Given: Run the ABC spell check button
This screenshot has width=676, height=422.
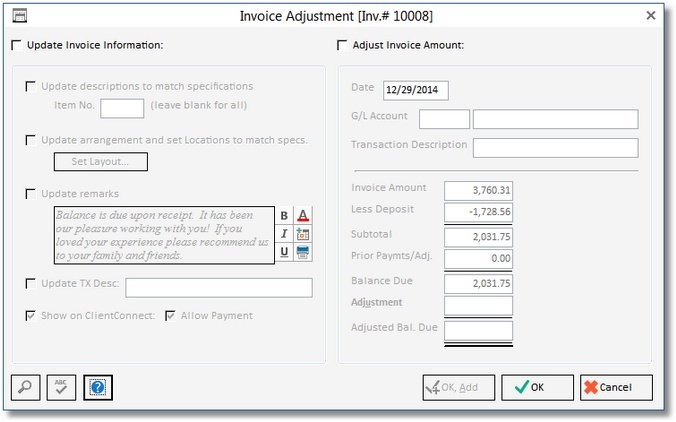Looking at the screenshot, I should pos(61,387).
